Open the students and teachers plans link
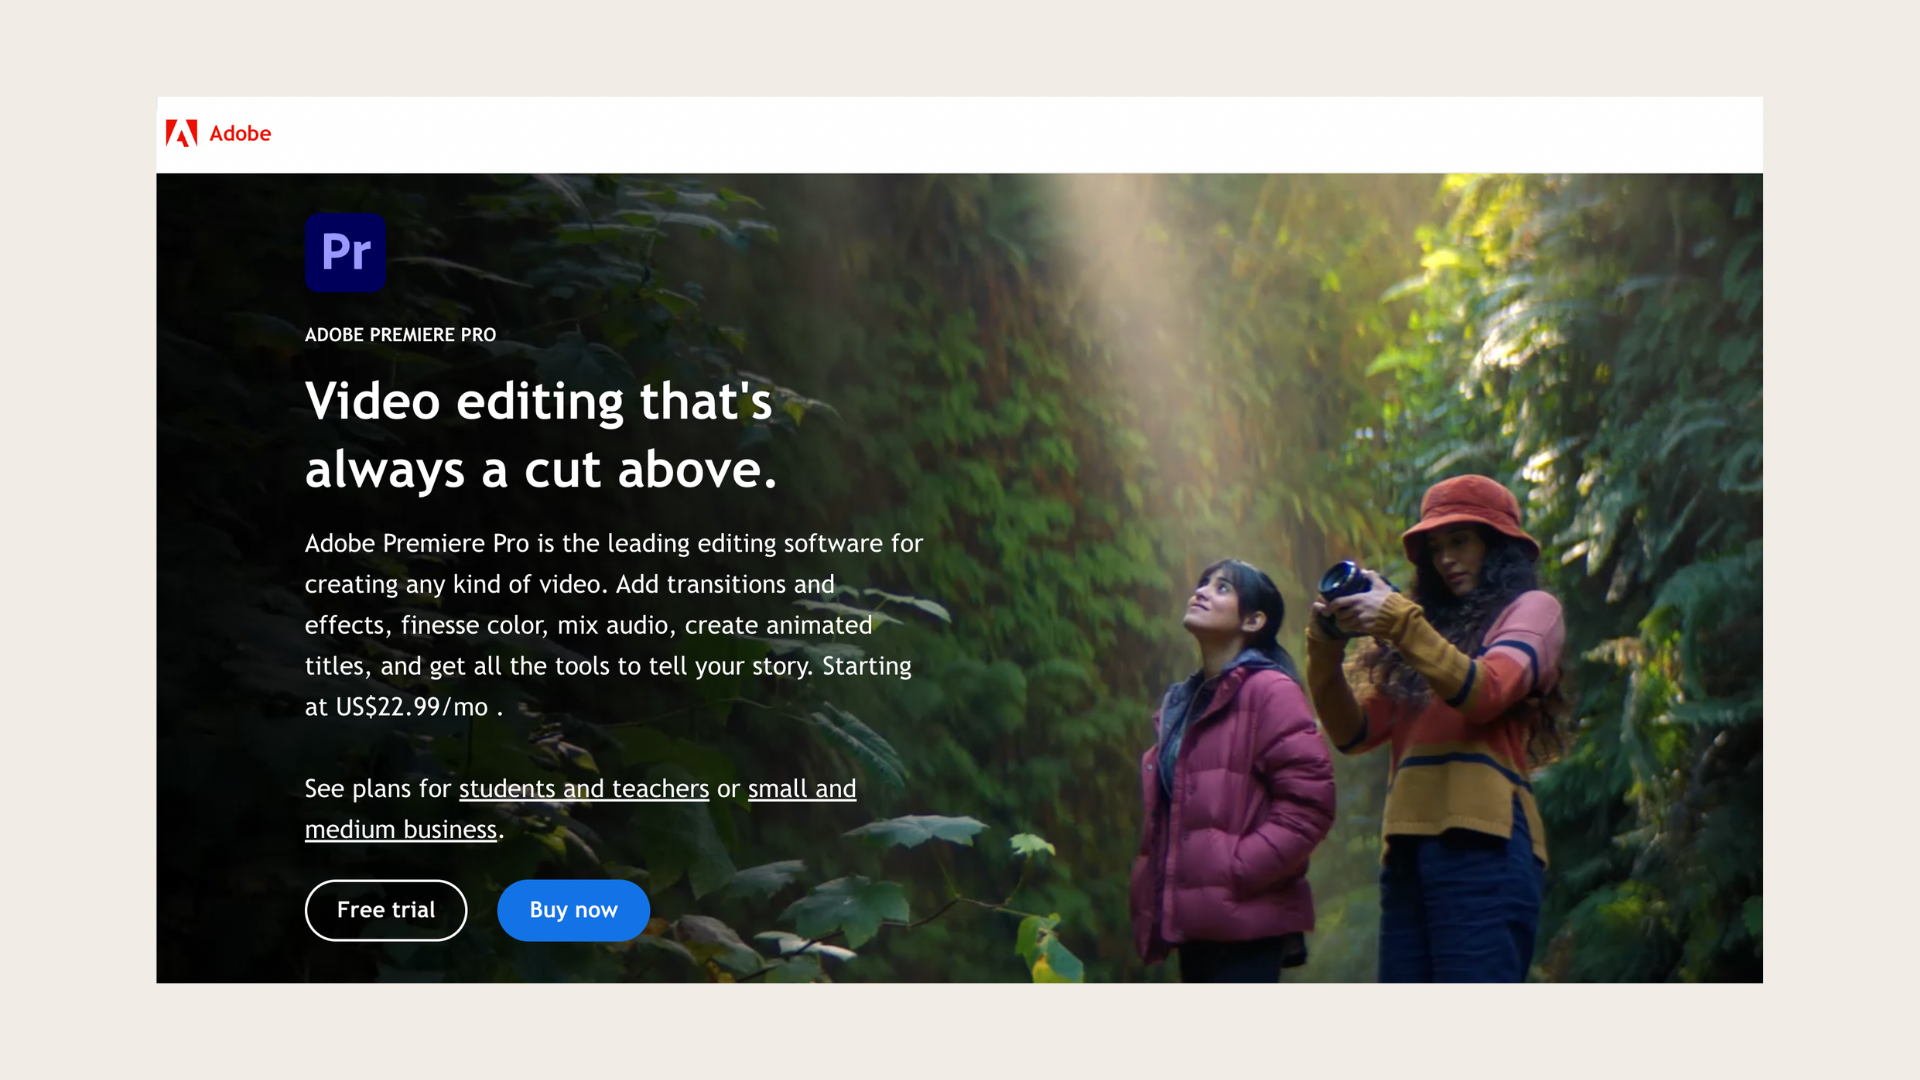1920x1080 pixels. (583, 788)
